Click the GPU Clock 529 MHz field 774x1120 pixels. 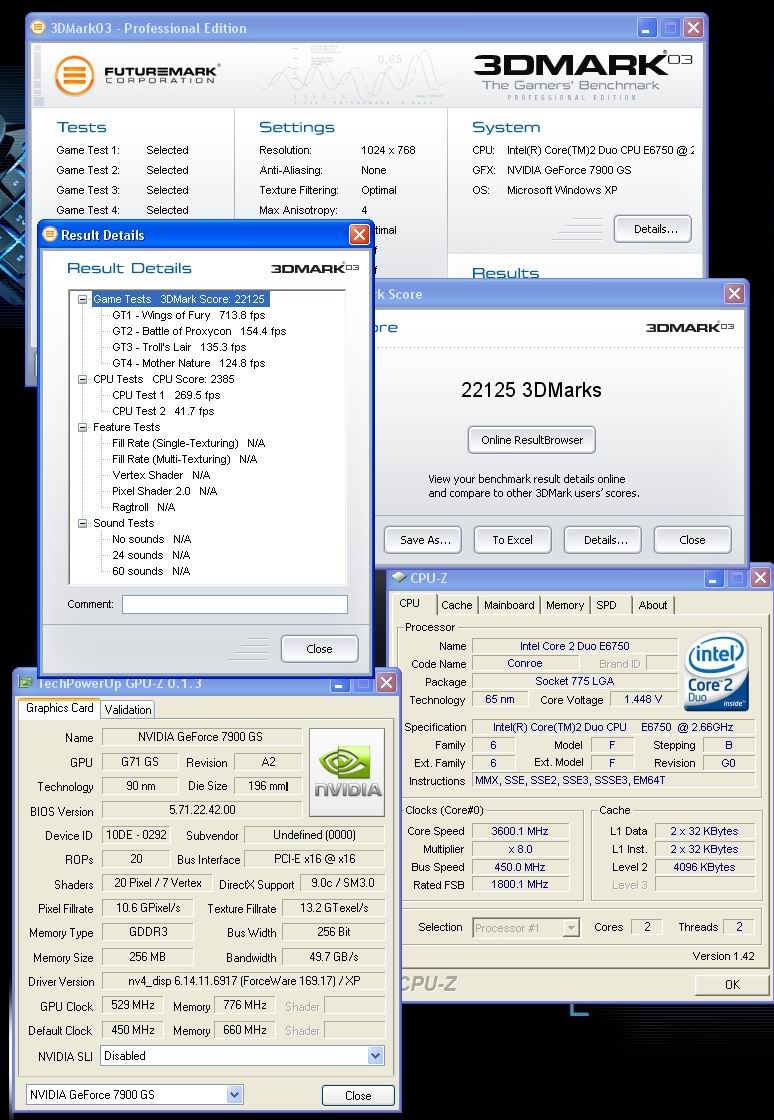coord(133,1006)
